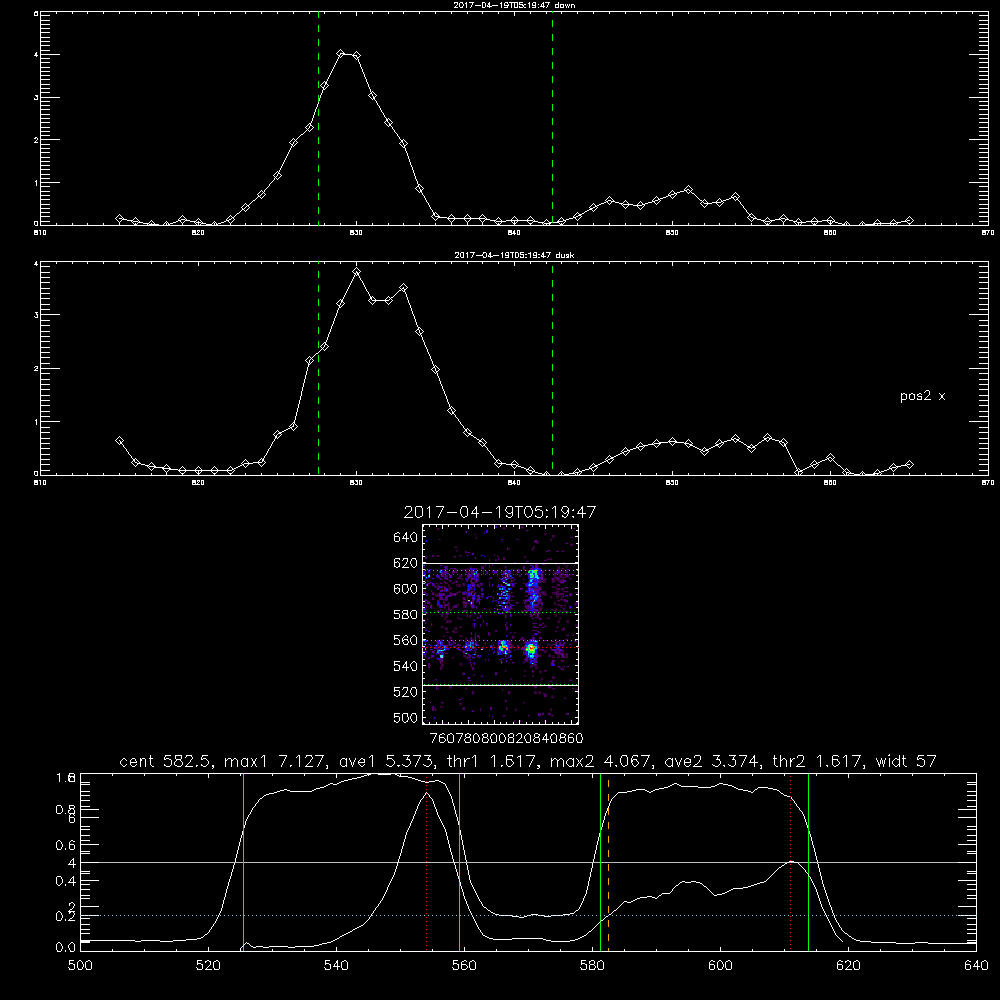Click the green vertical line near 525 in bottom plot
Screen dimensions: 1000x1000
pos(243,862)
